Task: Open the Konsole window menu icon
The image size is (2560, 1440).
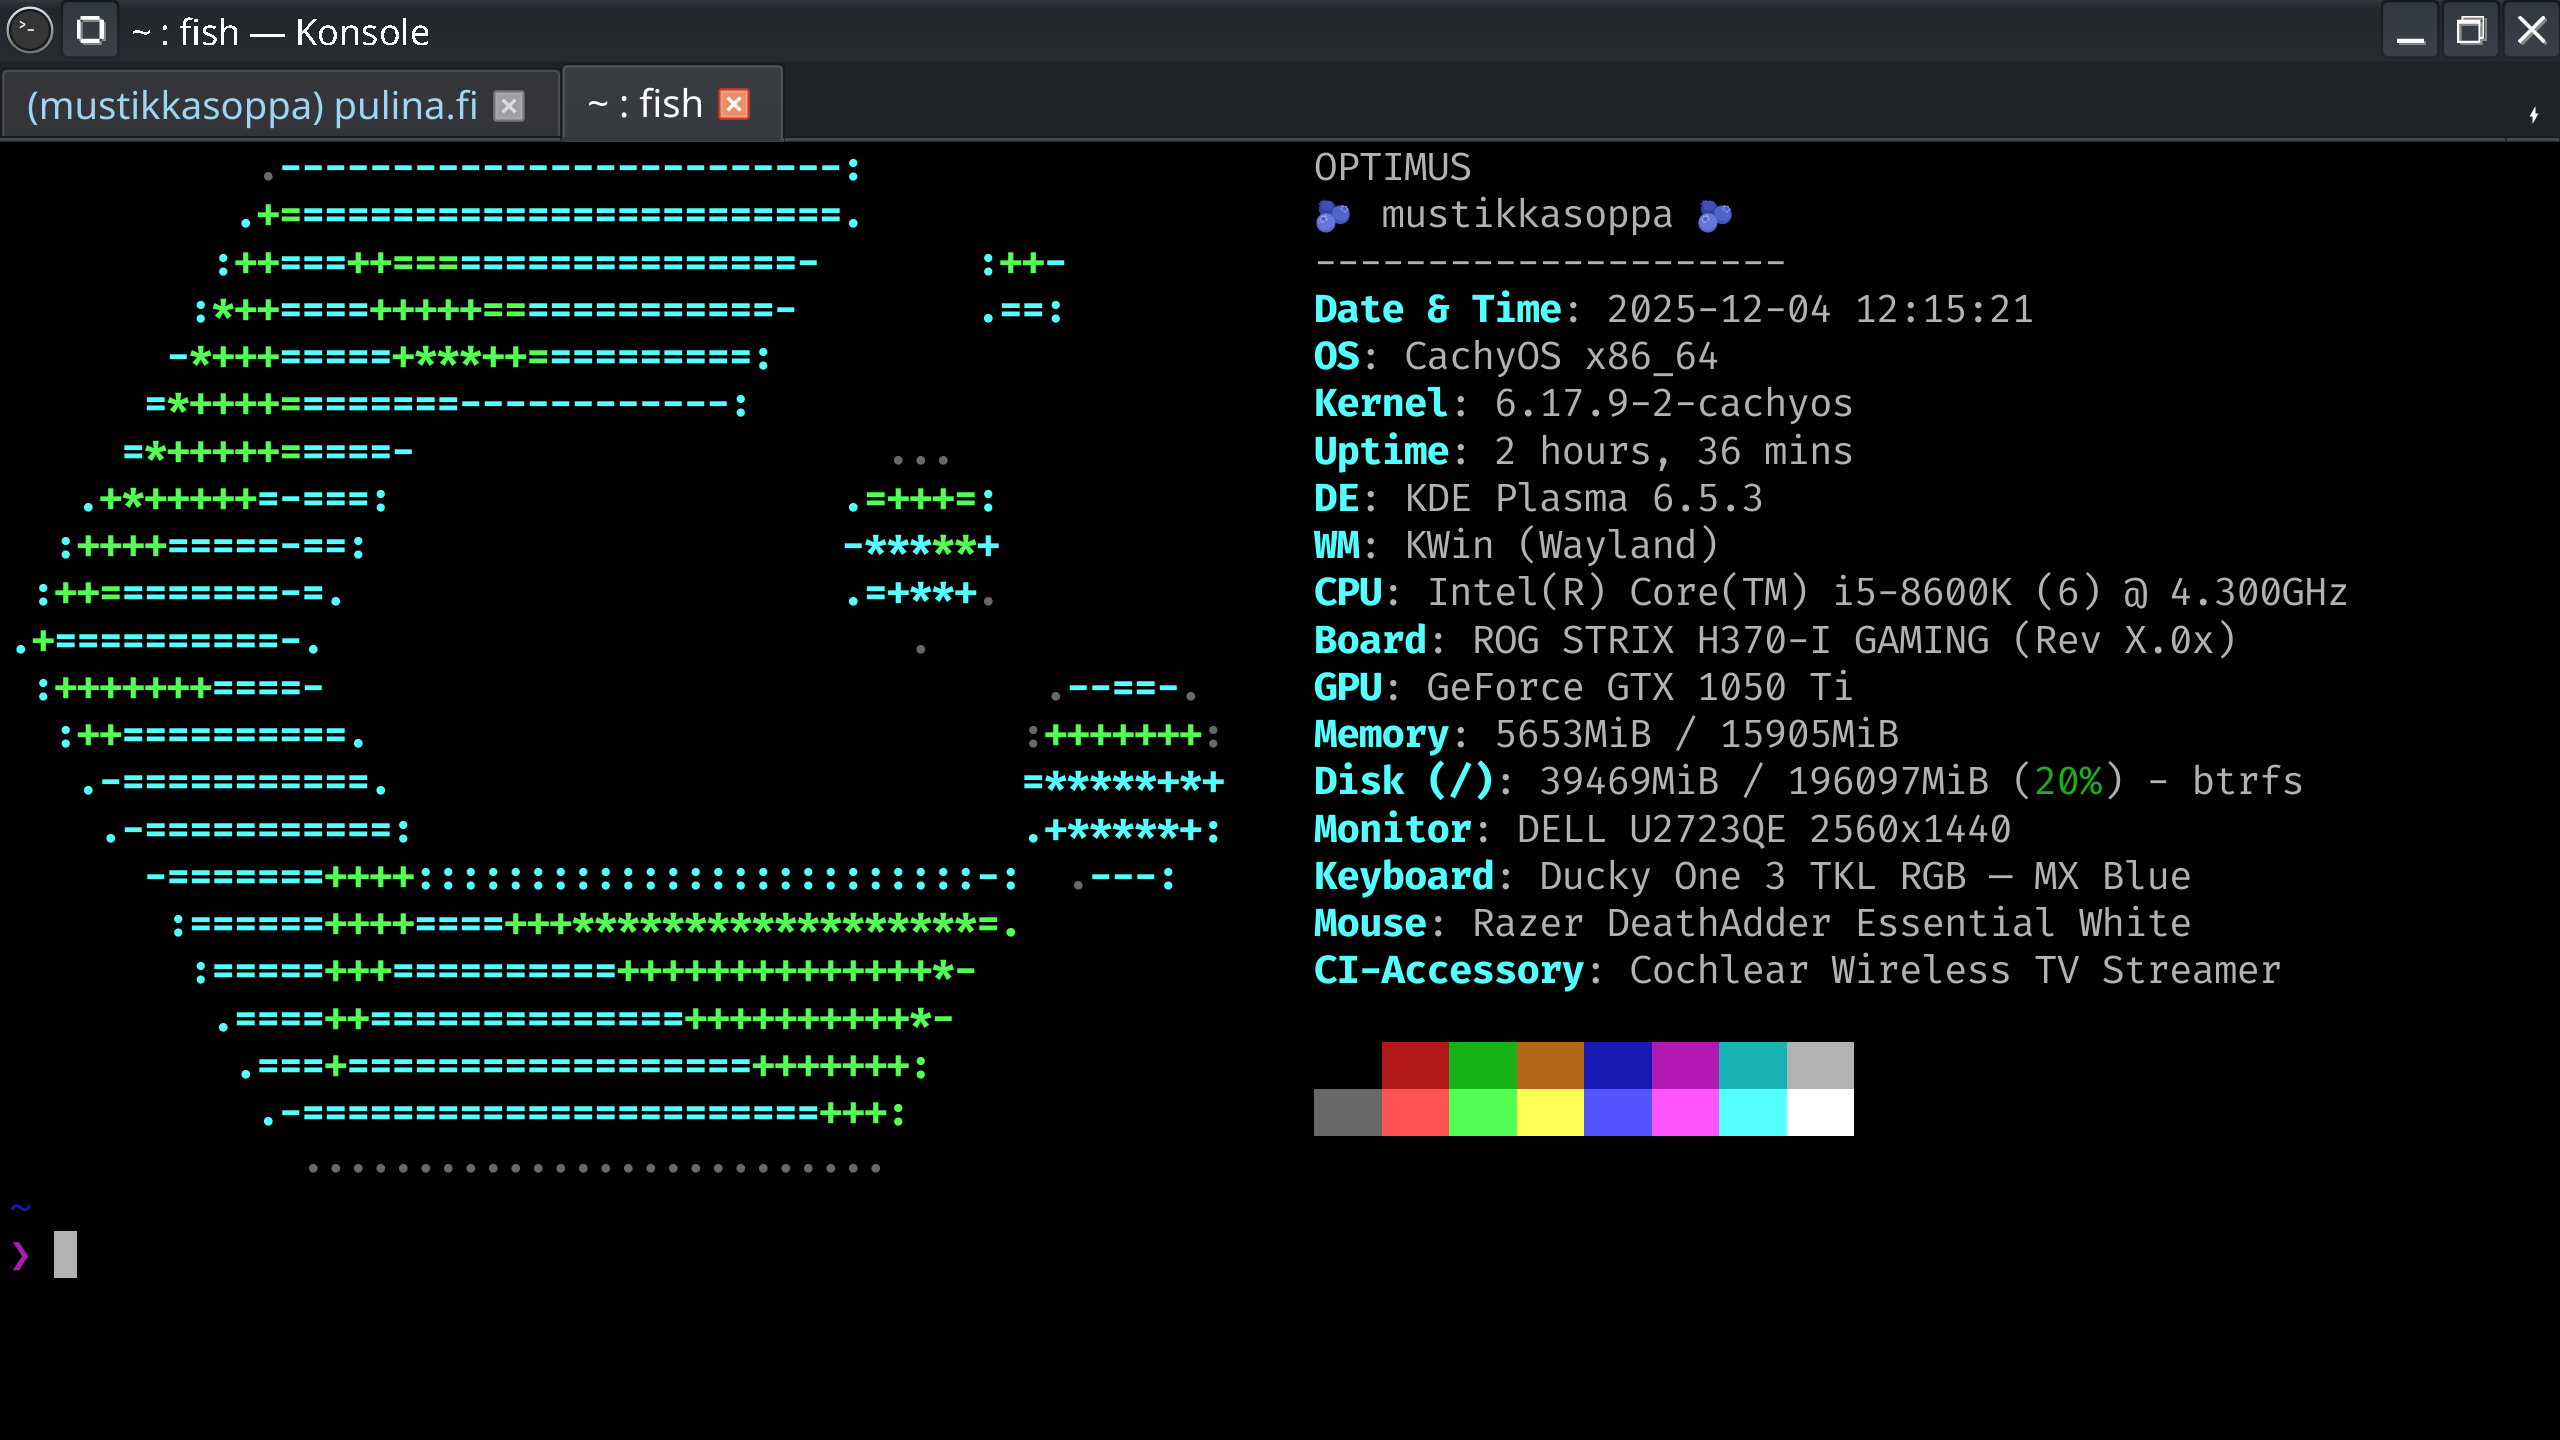Action: pyautogui.click(x=29, y=31)
